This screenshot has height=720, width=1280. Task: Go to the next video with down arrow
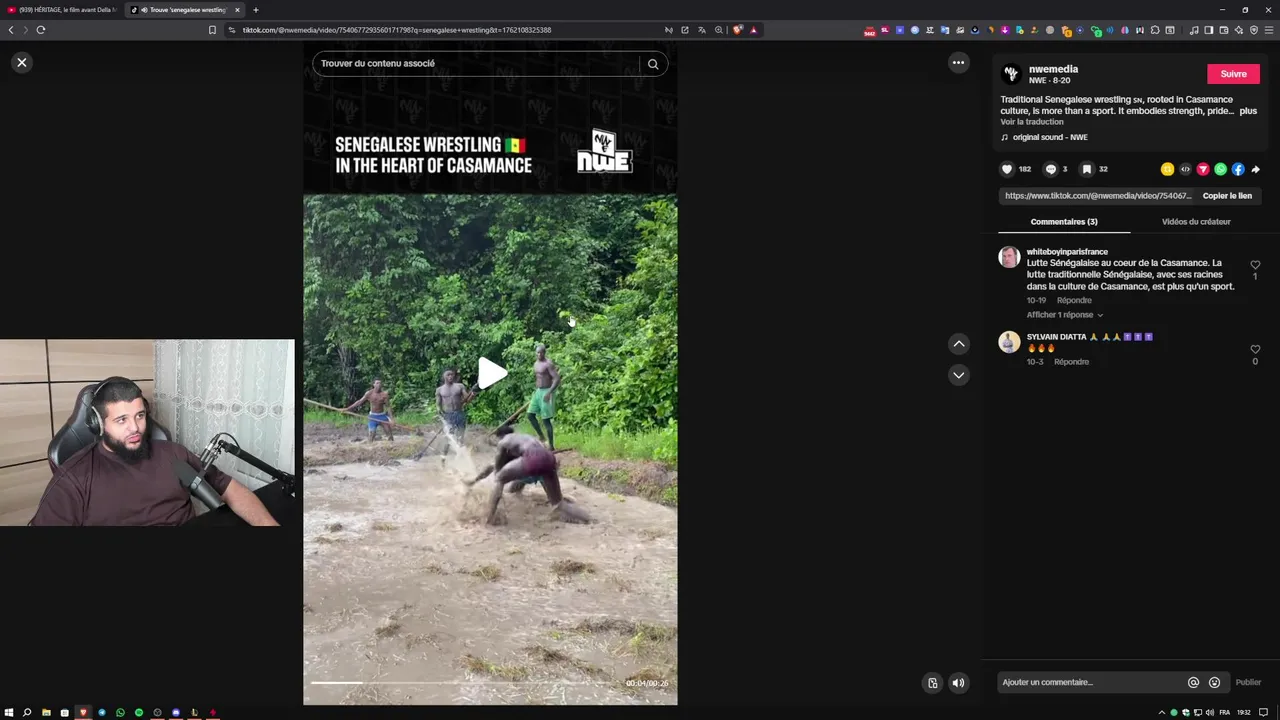click(958, 375)
